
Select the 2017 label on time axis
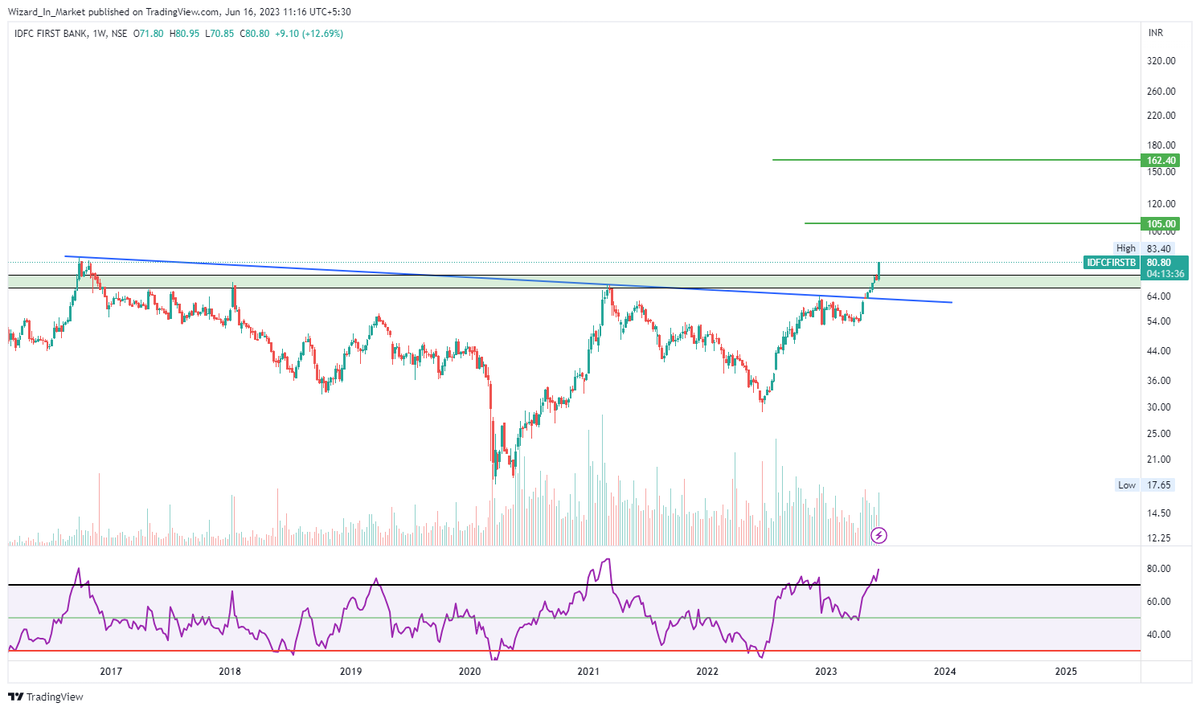pyautogui.click(x=110, y=672)
